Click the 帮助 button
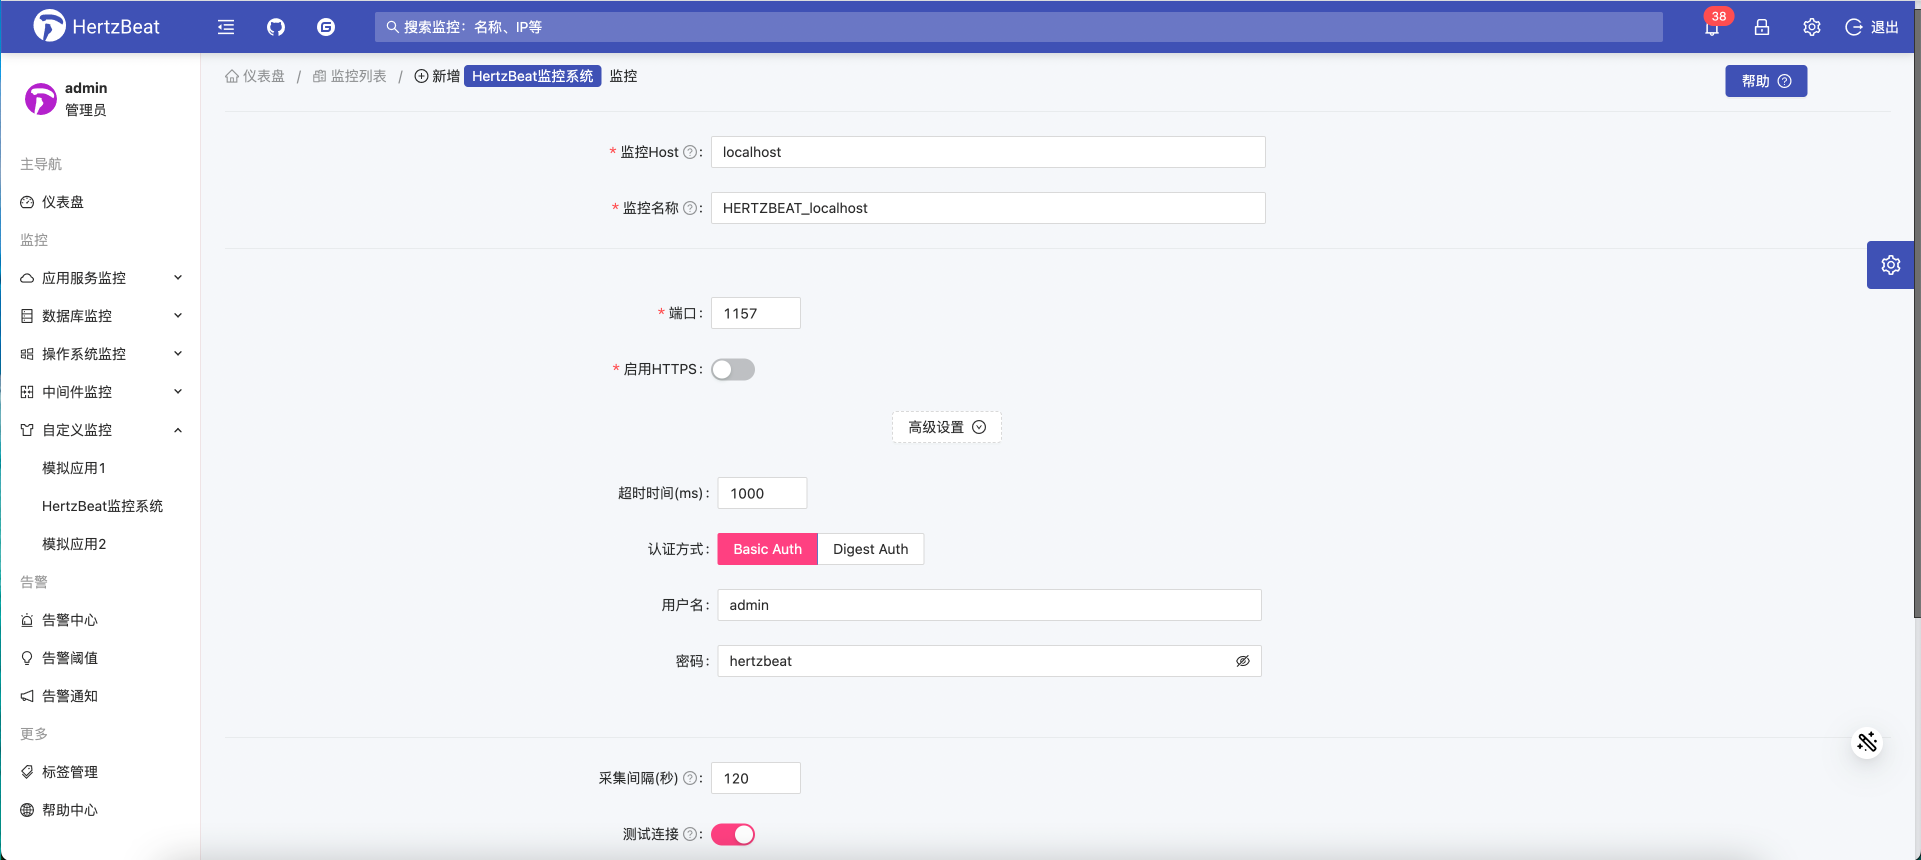Viewport: 1921px width, 860px height. (x=1765, y=81)
